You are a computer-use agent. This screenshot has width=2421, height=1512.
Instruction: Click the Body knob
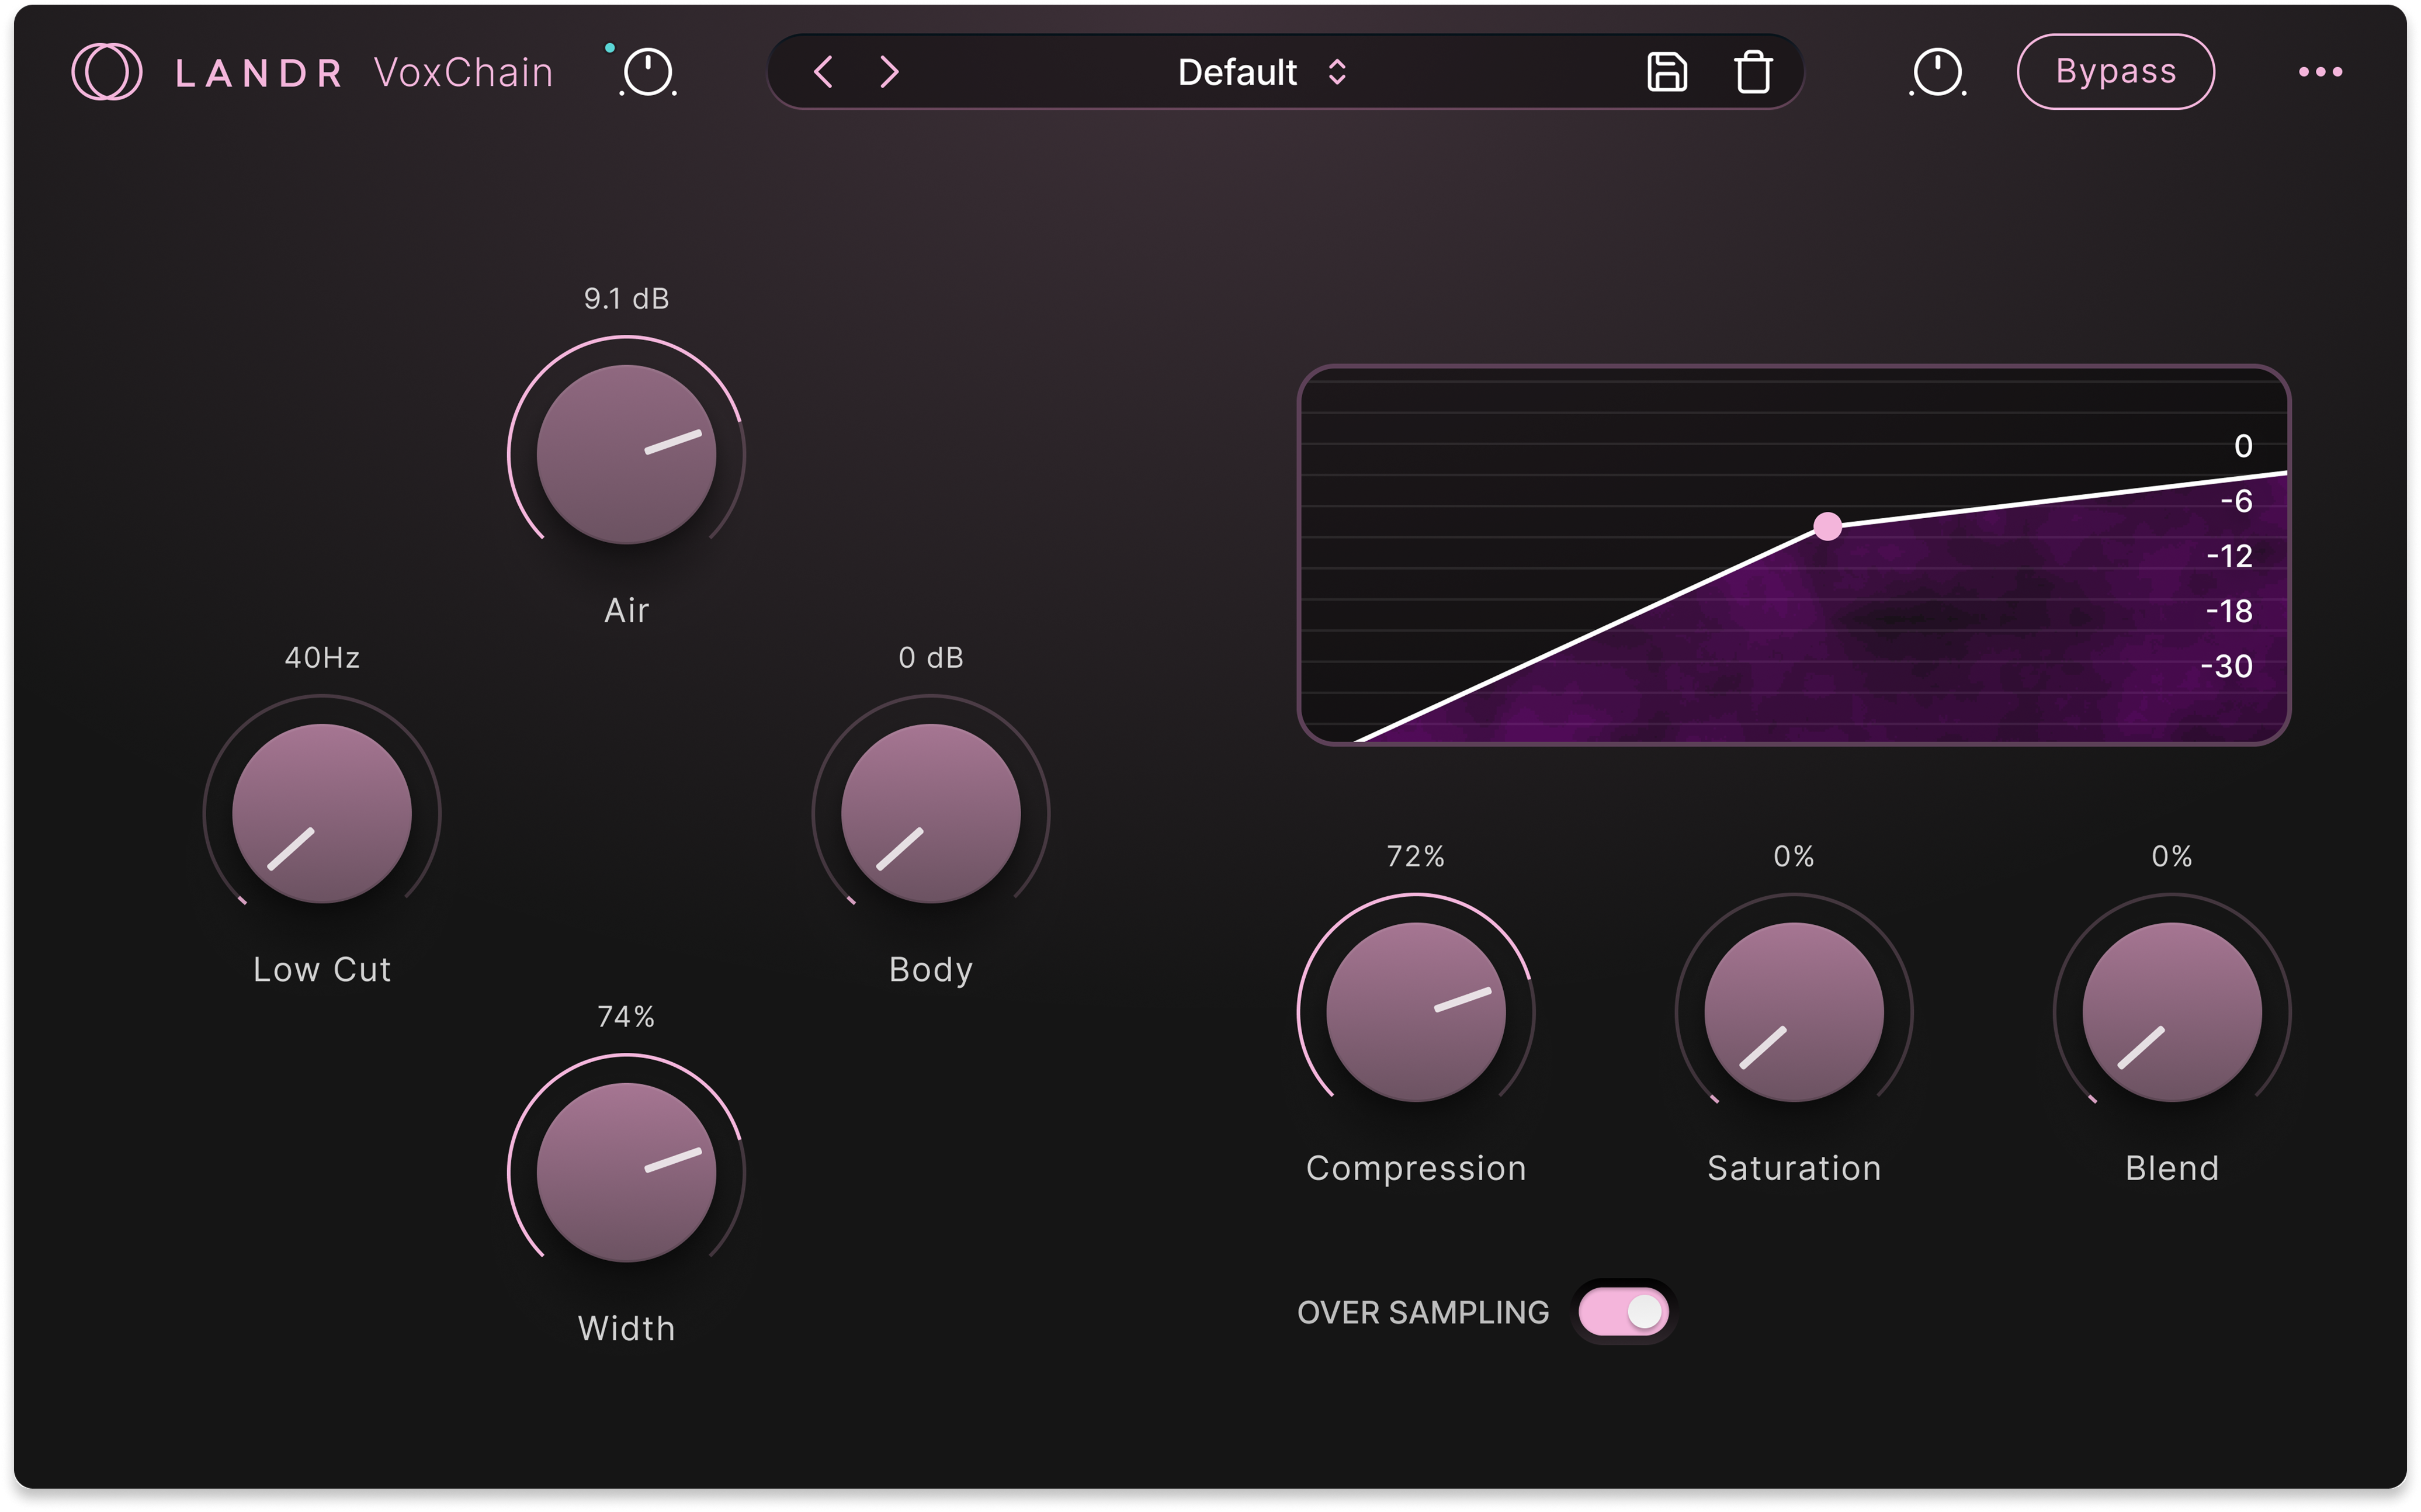pos(930,813)
